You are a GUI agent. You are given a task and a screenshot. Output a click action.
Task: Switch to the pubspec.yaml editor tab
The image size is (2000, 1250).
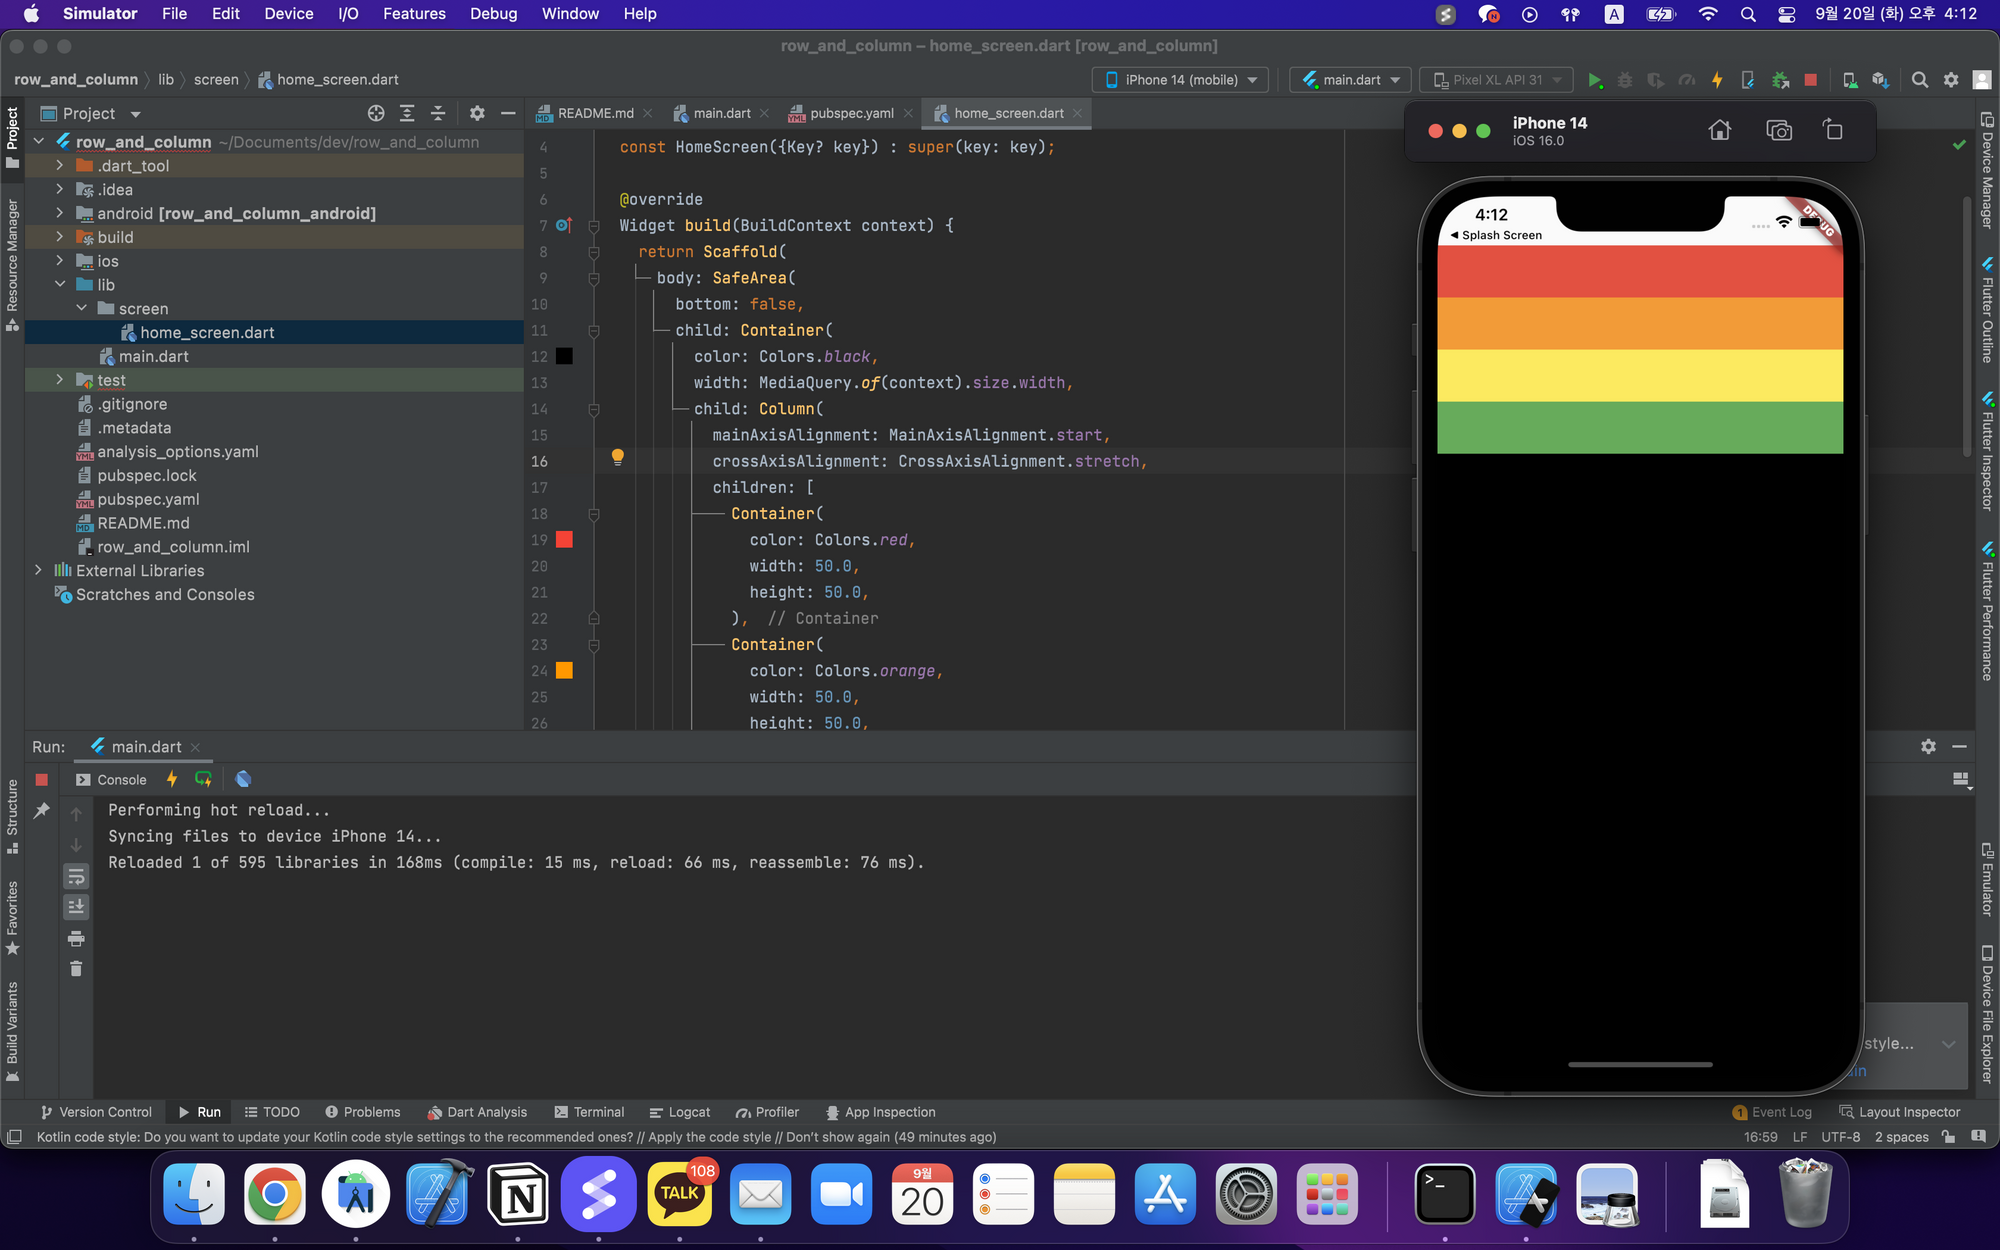(x=851, y=113)
